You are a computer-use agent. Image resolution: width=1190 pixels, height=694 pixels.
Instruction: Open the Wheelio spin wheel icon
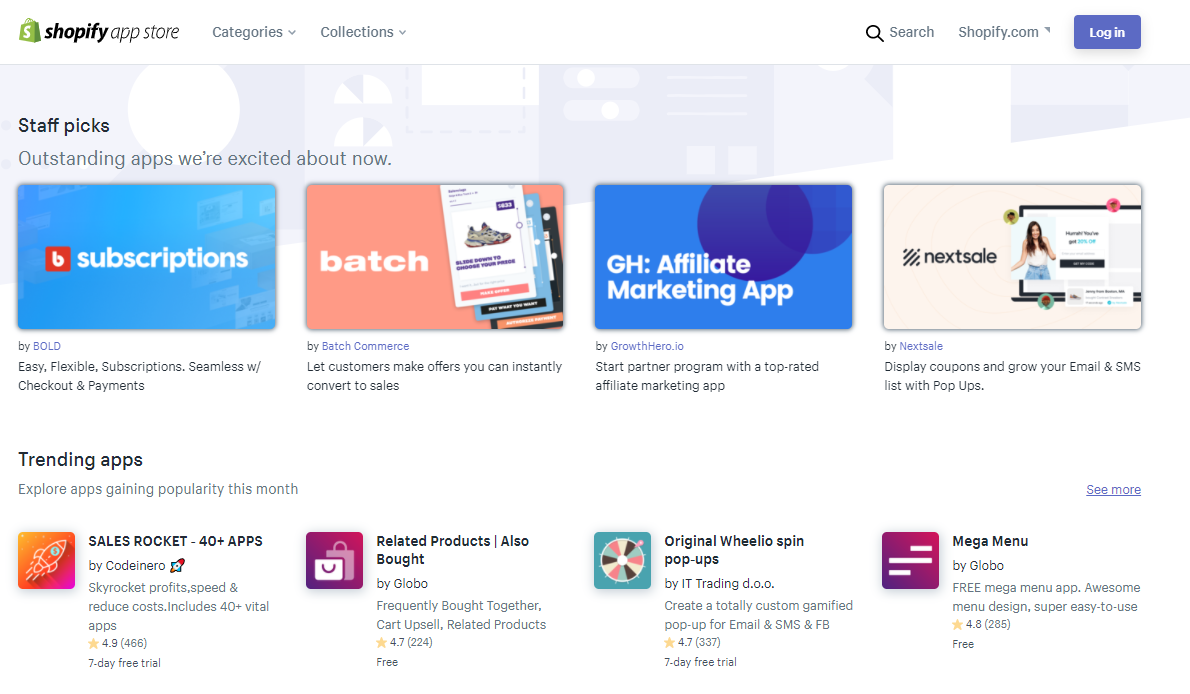(x=622, y=560)
